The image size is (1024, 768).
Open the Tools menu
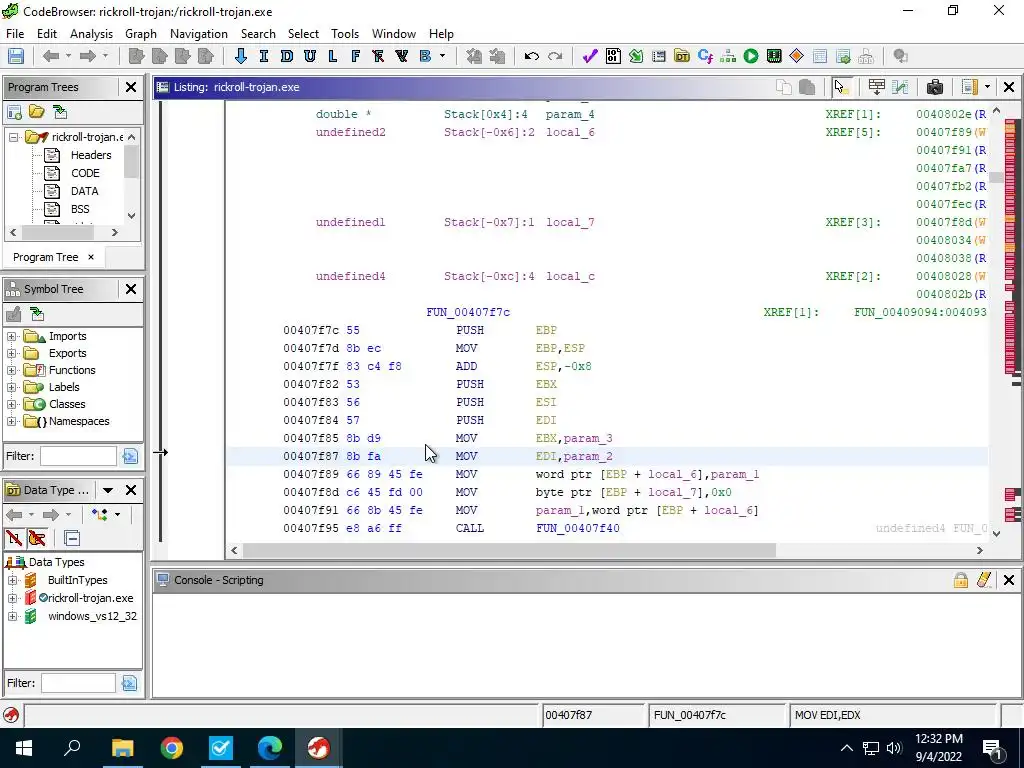(x=345, y=34)
